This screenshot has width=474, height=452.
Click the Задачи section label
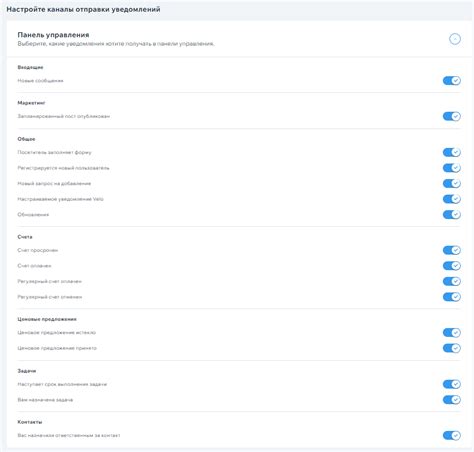(x=27, y=371)
